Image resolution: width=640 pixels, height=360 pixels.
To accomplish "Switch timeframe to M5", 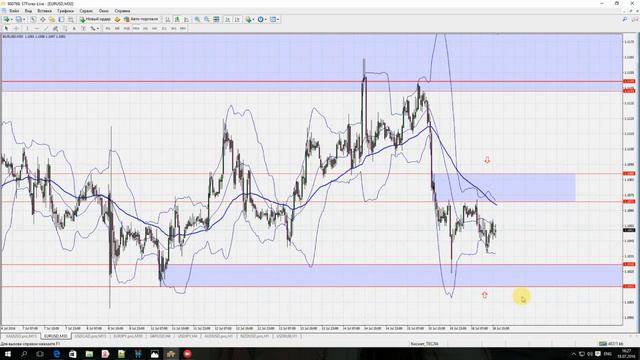I will (117, 29).
